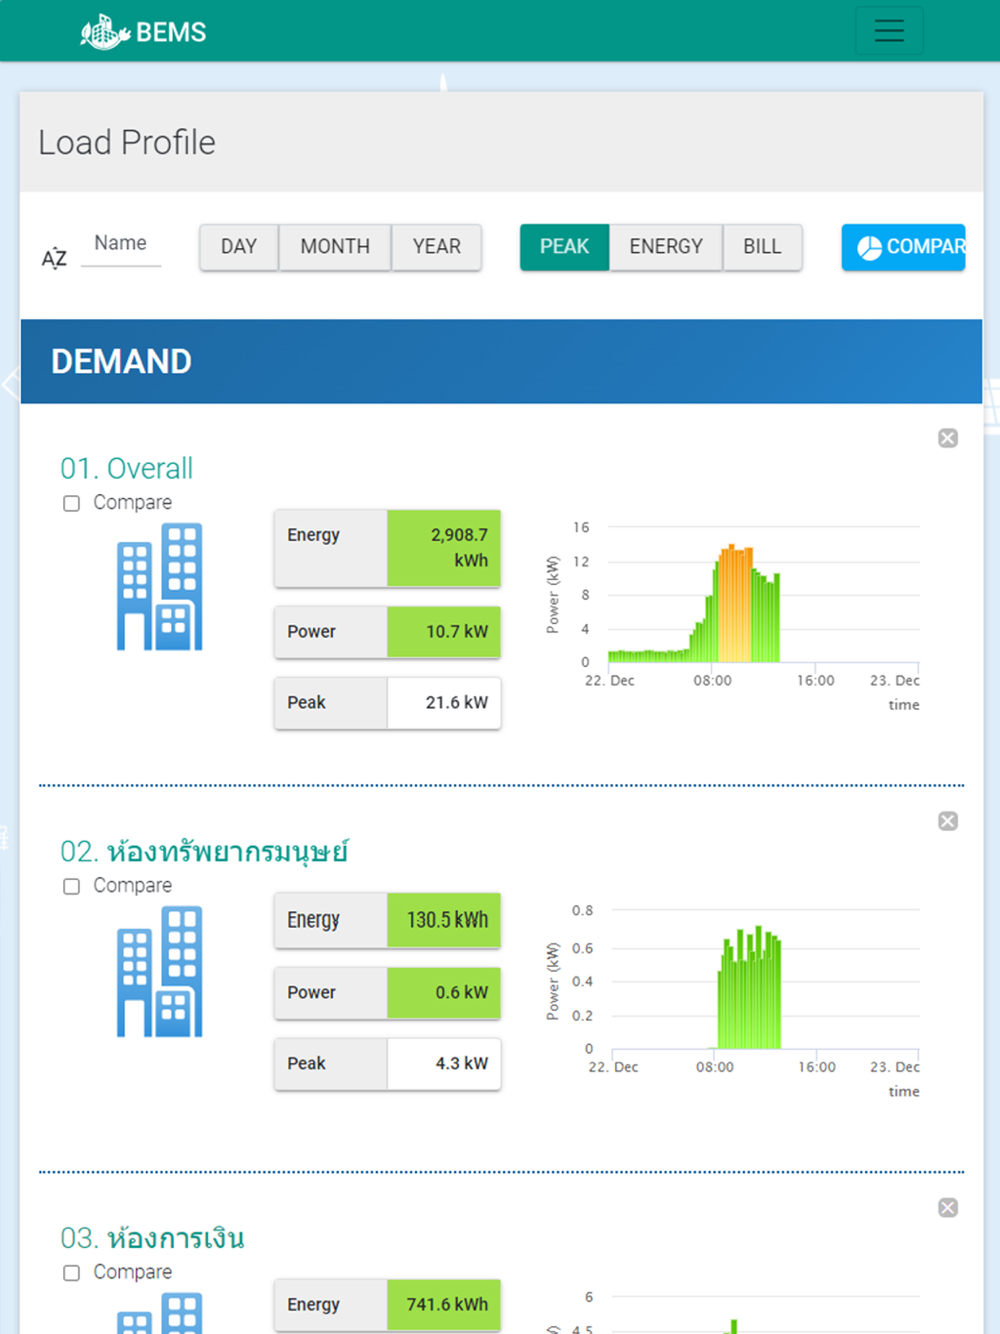Close the 02. ห้องทรัพยากรมนุษย์ panel
The image size is (1000, 1334).
click(x=948, y=821)
